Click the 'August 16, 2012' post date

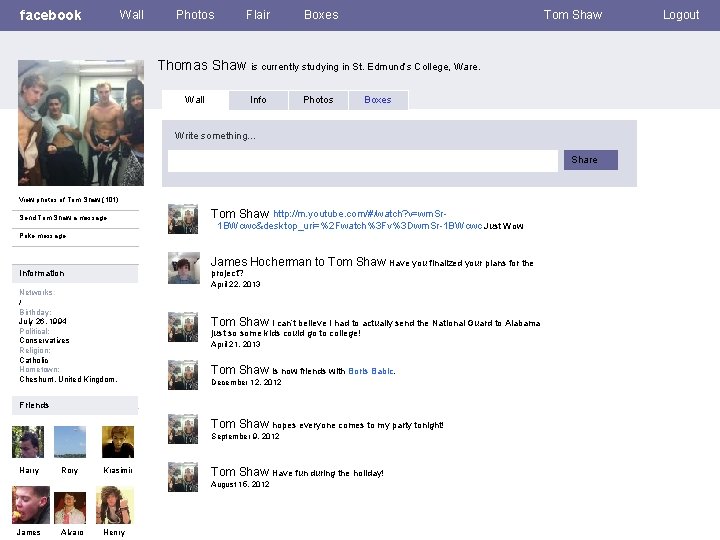240,484
